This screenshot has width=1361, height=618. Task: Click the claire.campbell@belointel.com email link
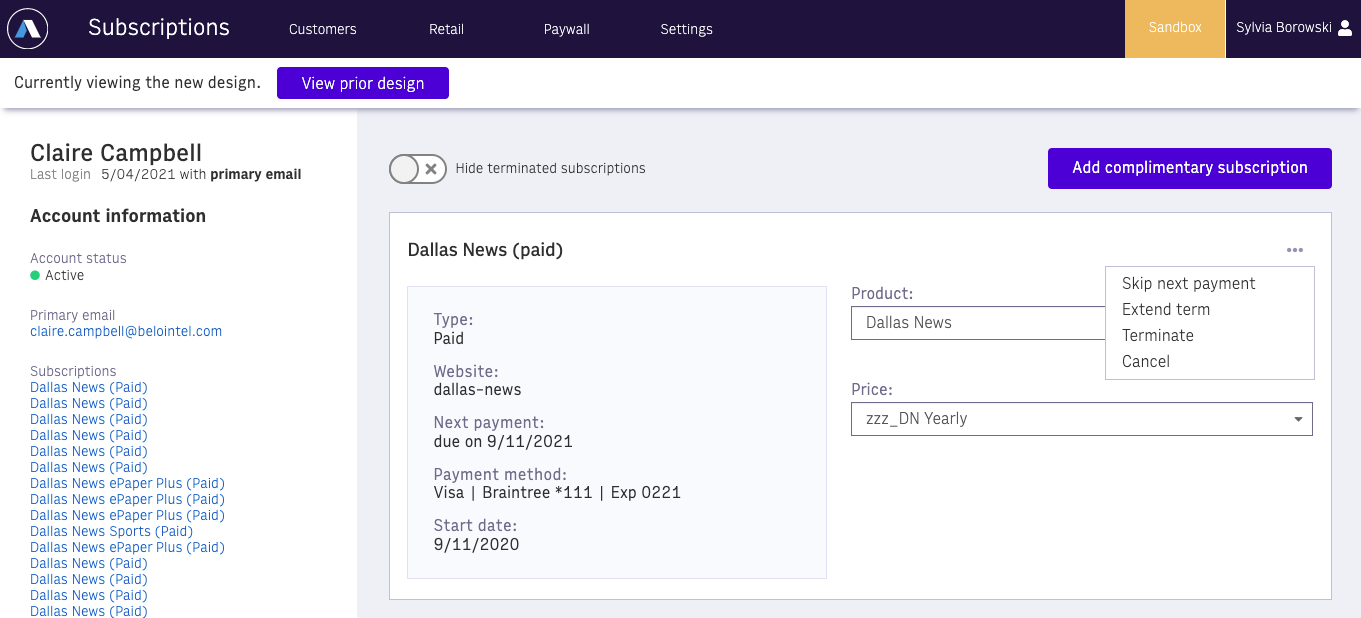pyautogui.click(x=126, y=331)
